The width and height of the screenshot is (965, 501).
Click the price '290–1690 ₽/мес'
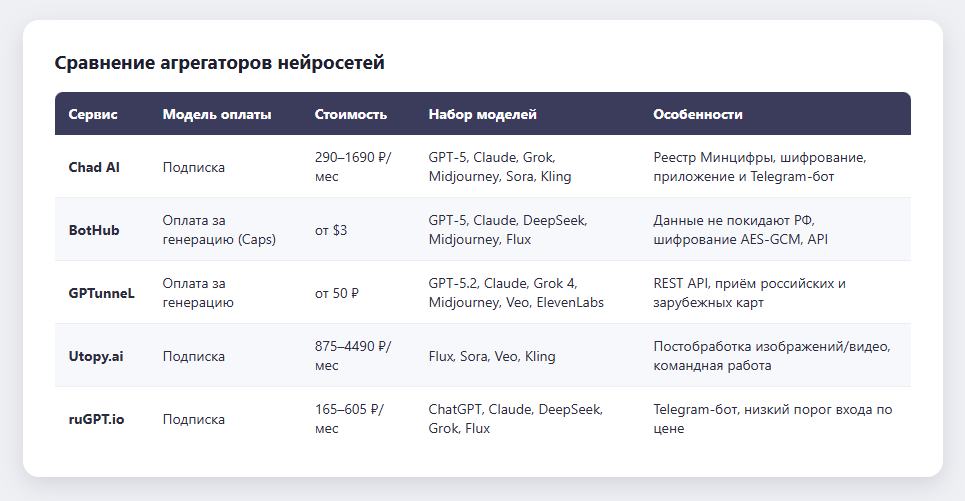point(353,167)
